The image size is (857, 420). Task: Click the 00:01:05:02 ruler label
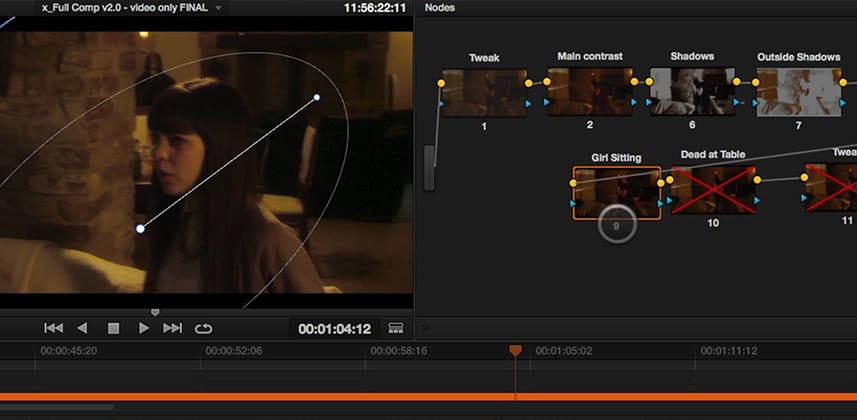pyautogui.click(x=564, y=351)
